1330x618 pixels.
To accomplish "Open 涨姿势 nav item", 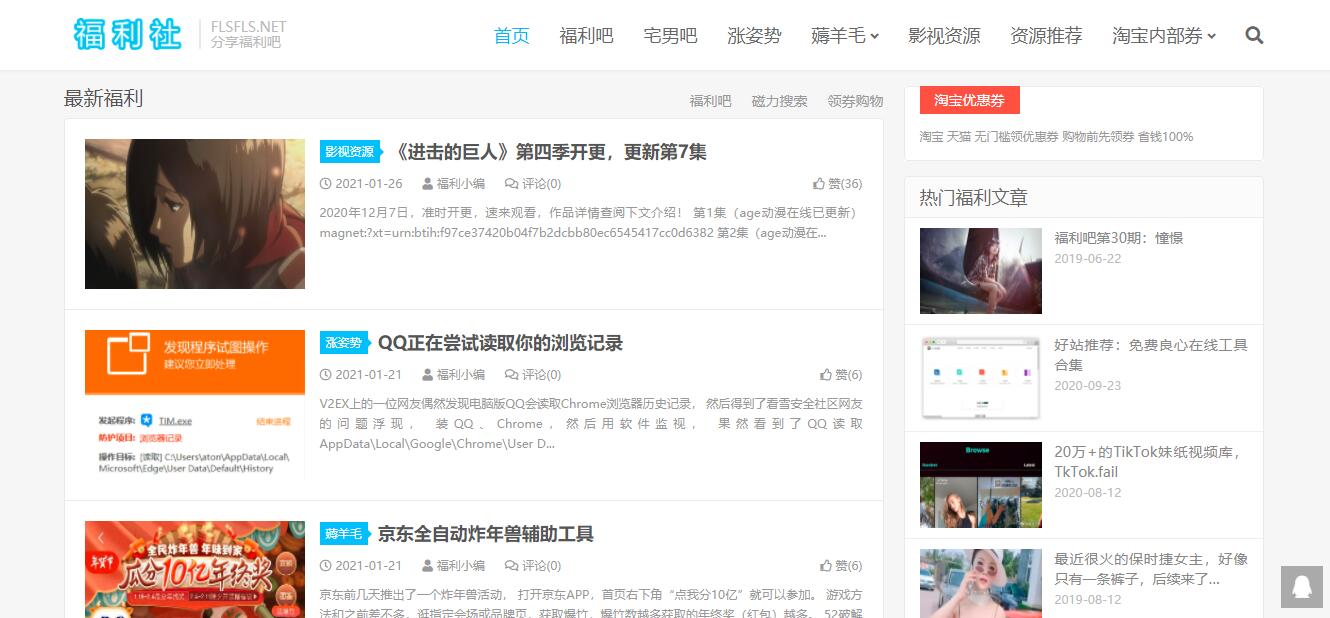I will pyautogui.click(x=754, y=36).
